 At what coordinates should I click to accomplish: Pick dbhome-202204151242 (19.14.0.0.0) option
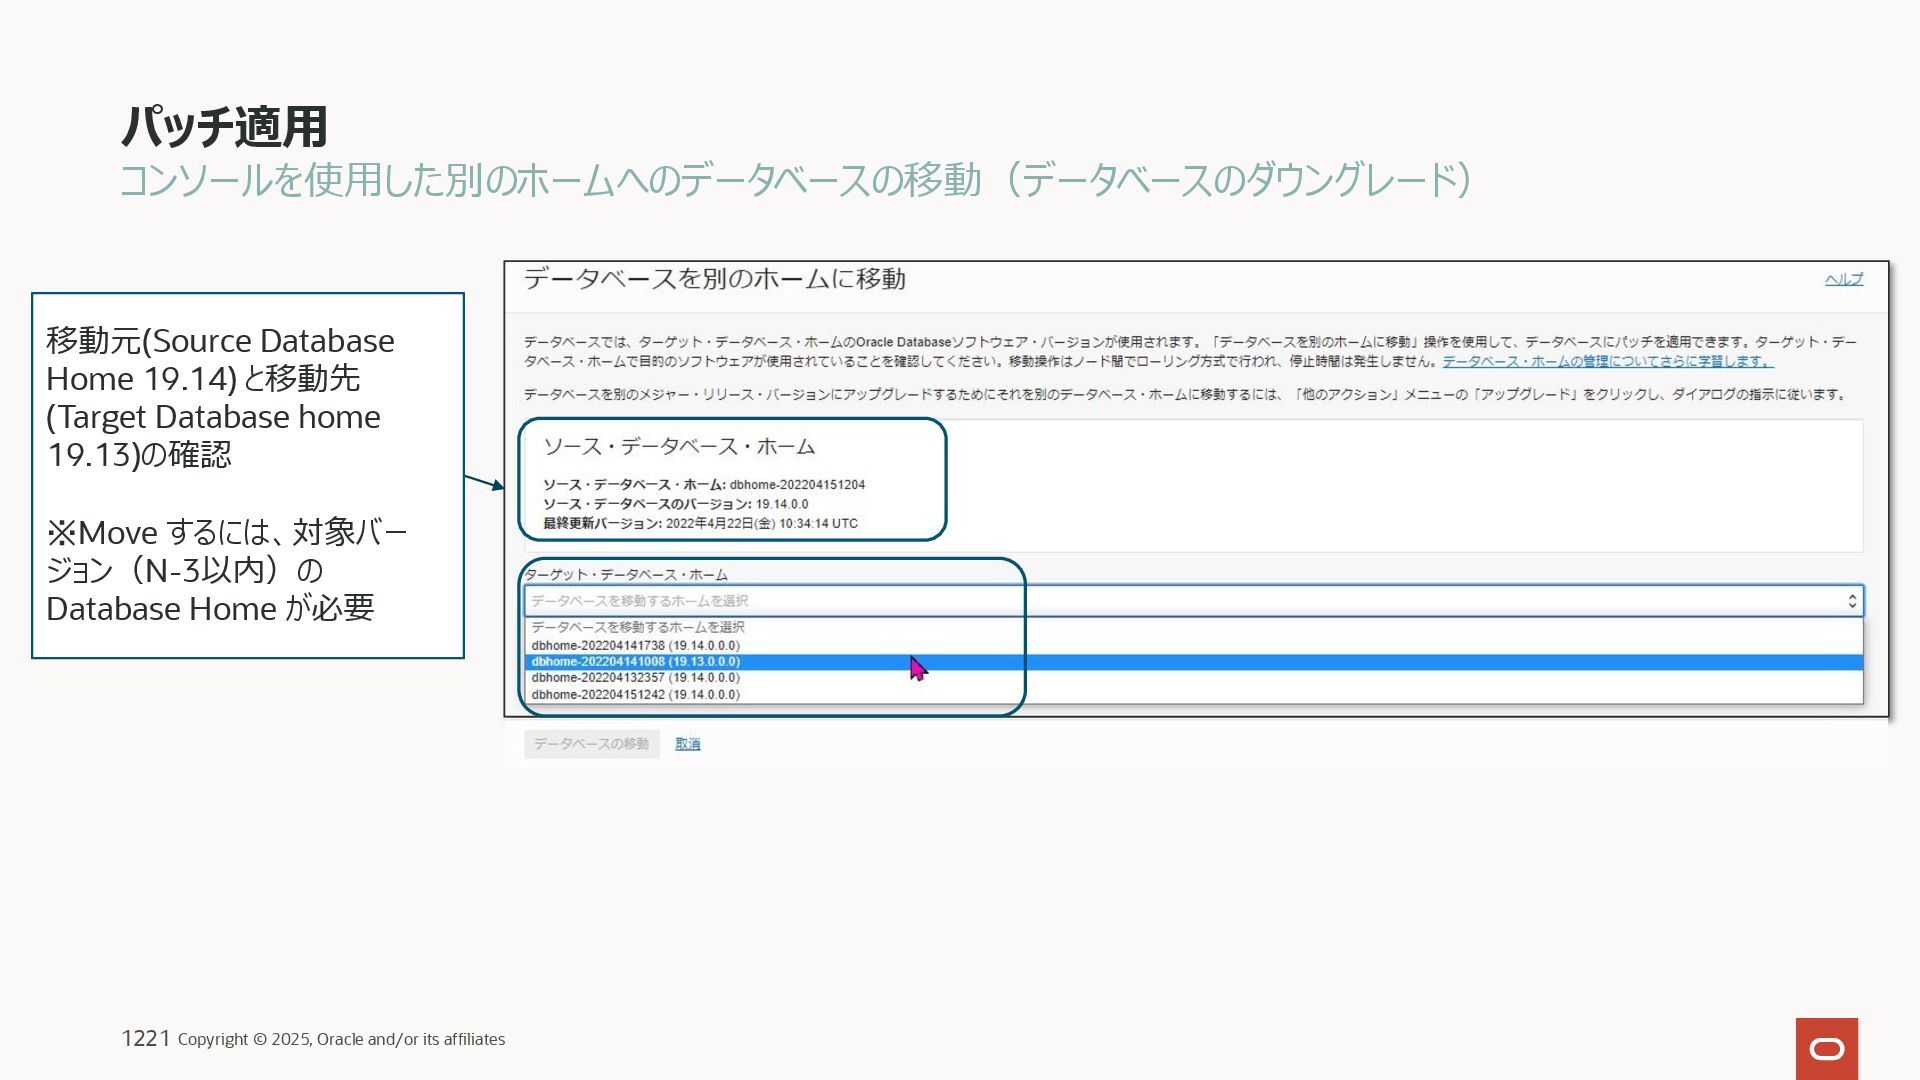click(635, 695)
